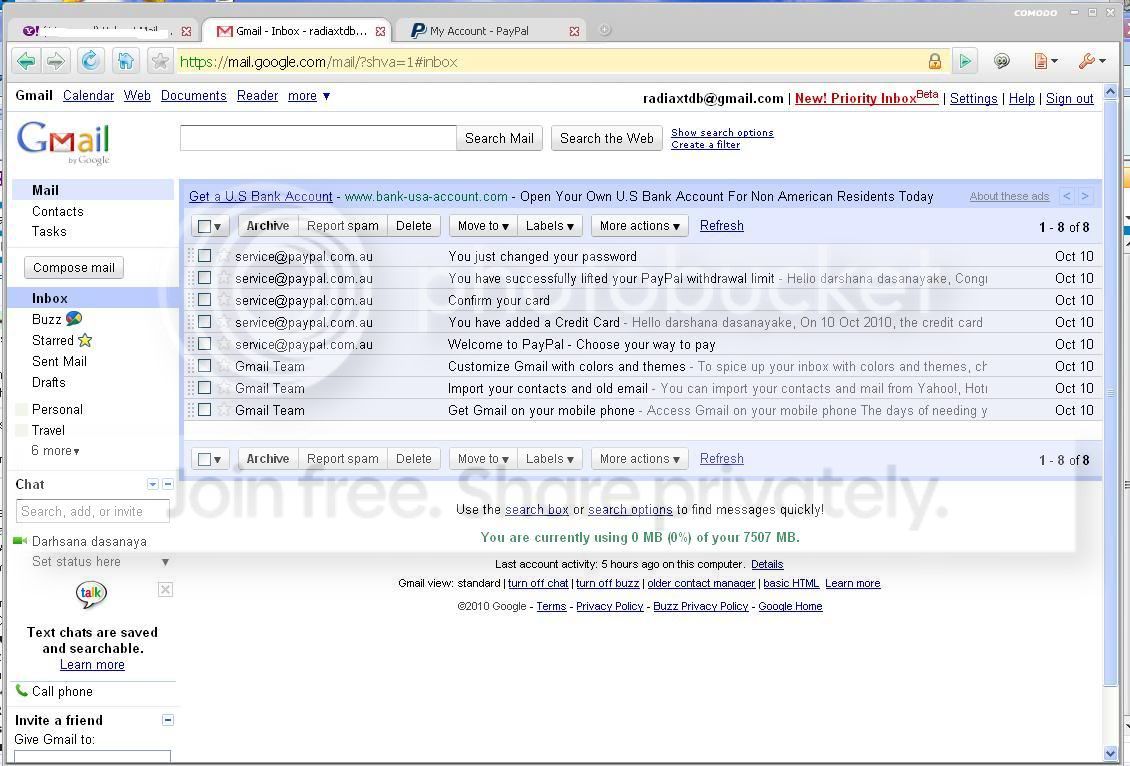The image size is (1130, 766).
Task: Click the Sign out link
Action: coord(1069,99)
